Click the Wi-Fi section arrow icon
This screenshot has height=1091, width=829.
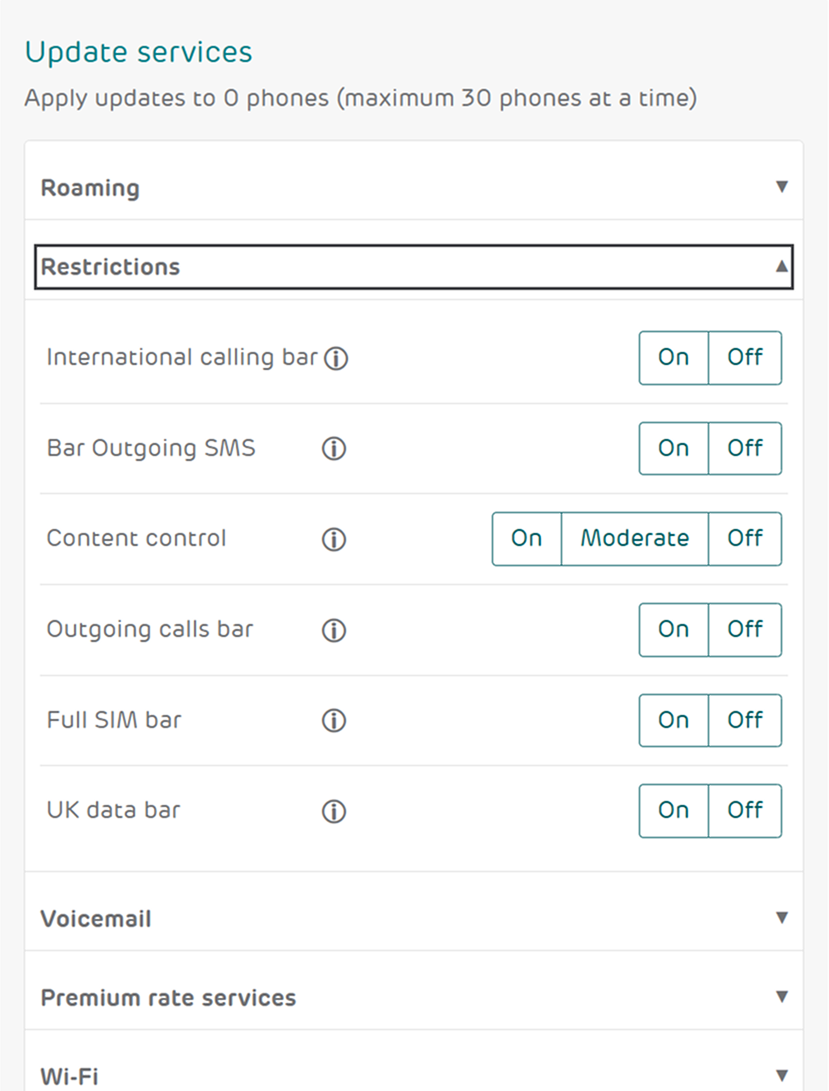pos(782,1077)
